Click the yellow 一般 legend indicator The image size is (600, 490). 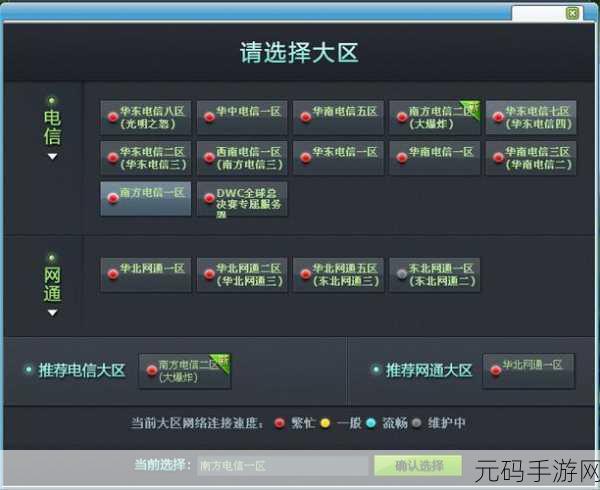point(325,423)
